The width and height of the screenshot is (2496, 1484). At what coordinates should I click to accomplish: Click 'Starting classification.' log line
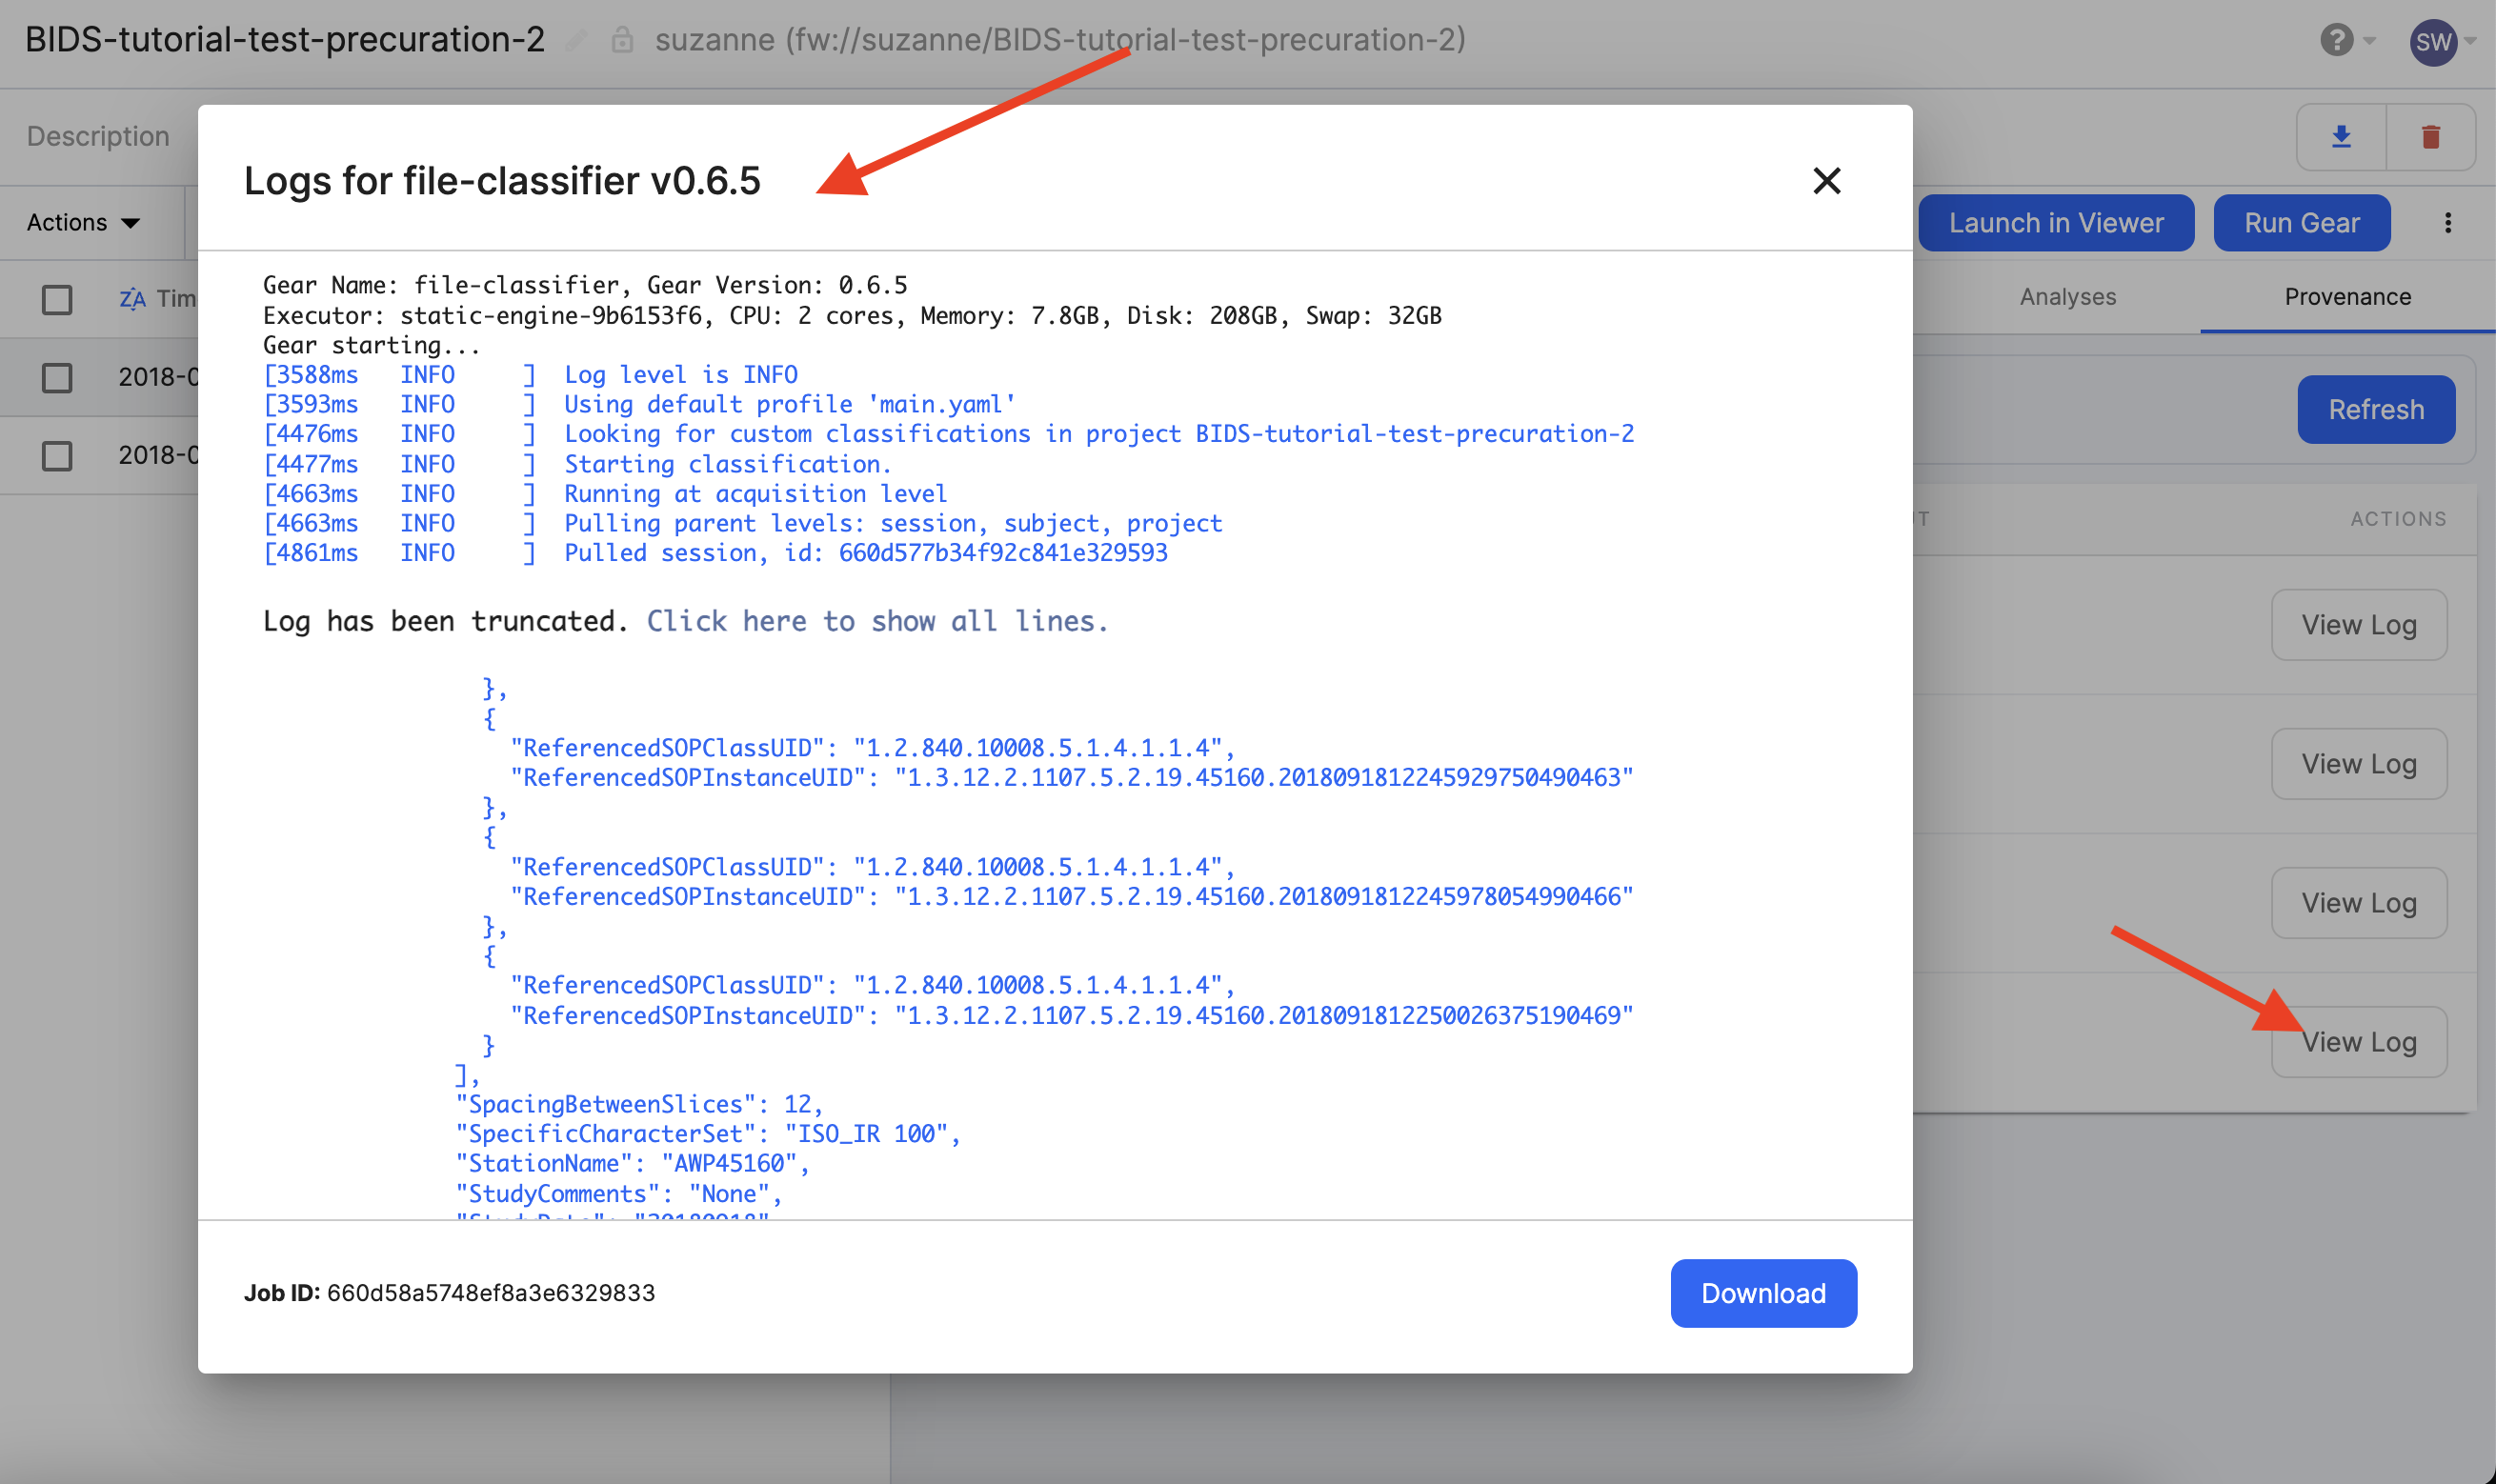pyautogui.click(x=577, y=464)
